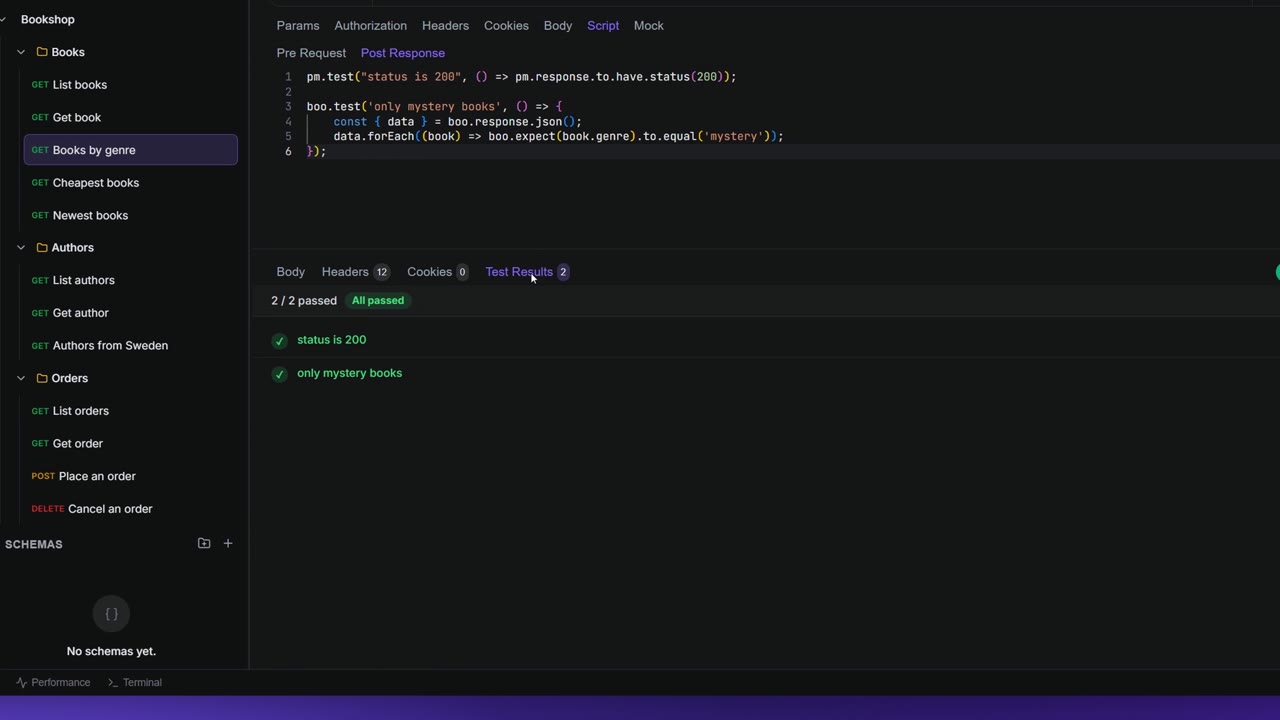
Task: Open the Get book request
Action: pos(131,117)
